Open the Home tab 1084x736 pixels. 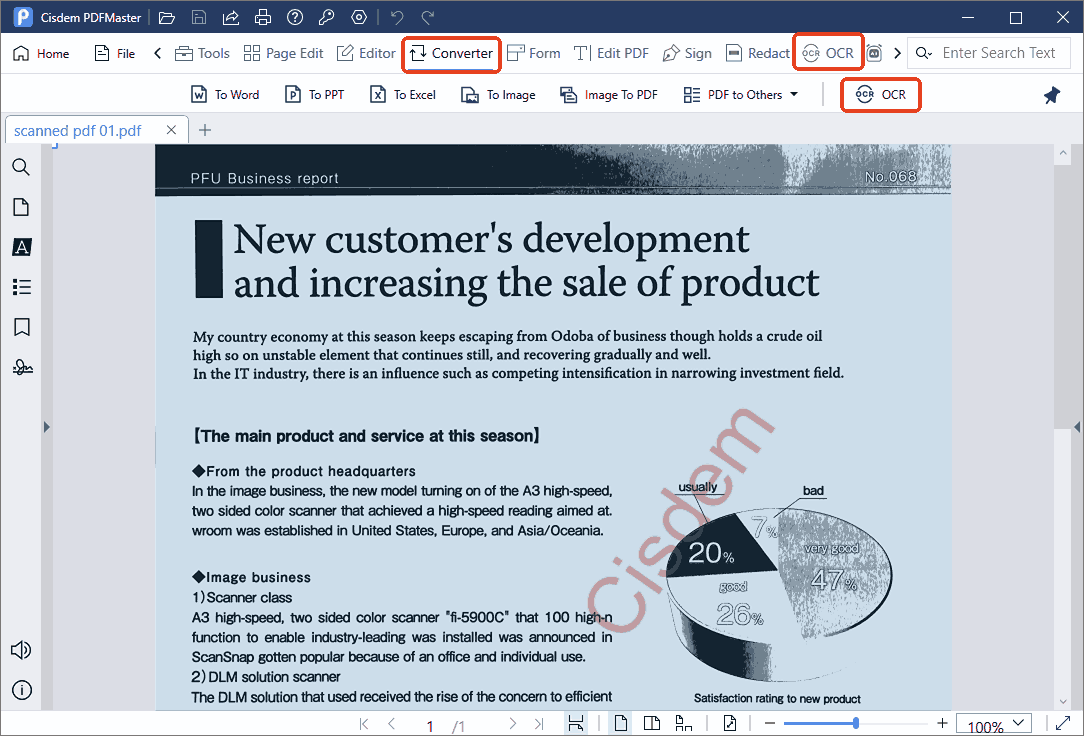click(41, 53)
